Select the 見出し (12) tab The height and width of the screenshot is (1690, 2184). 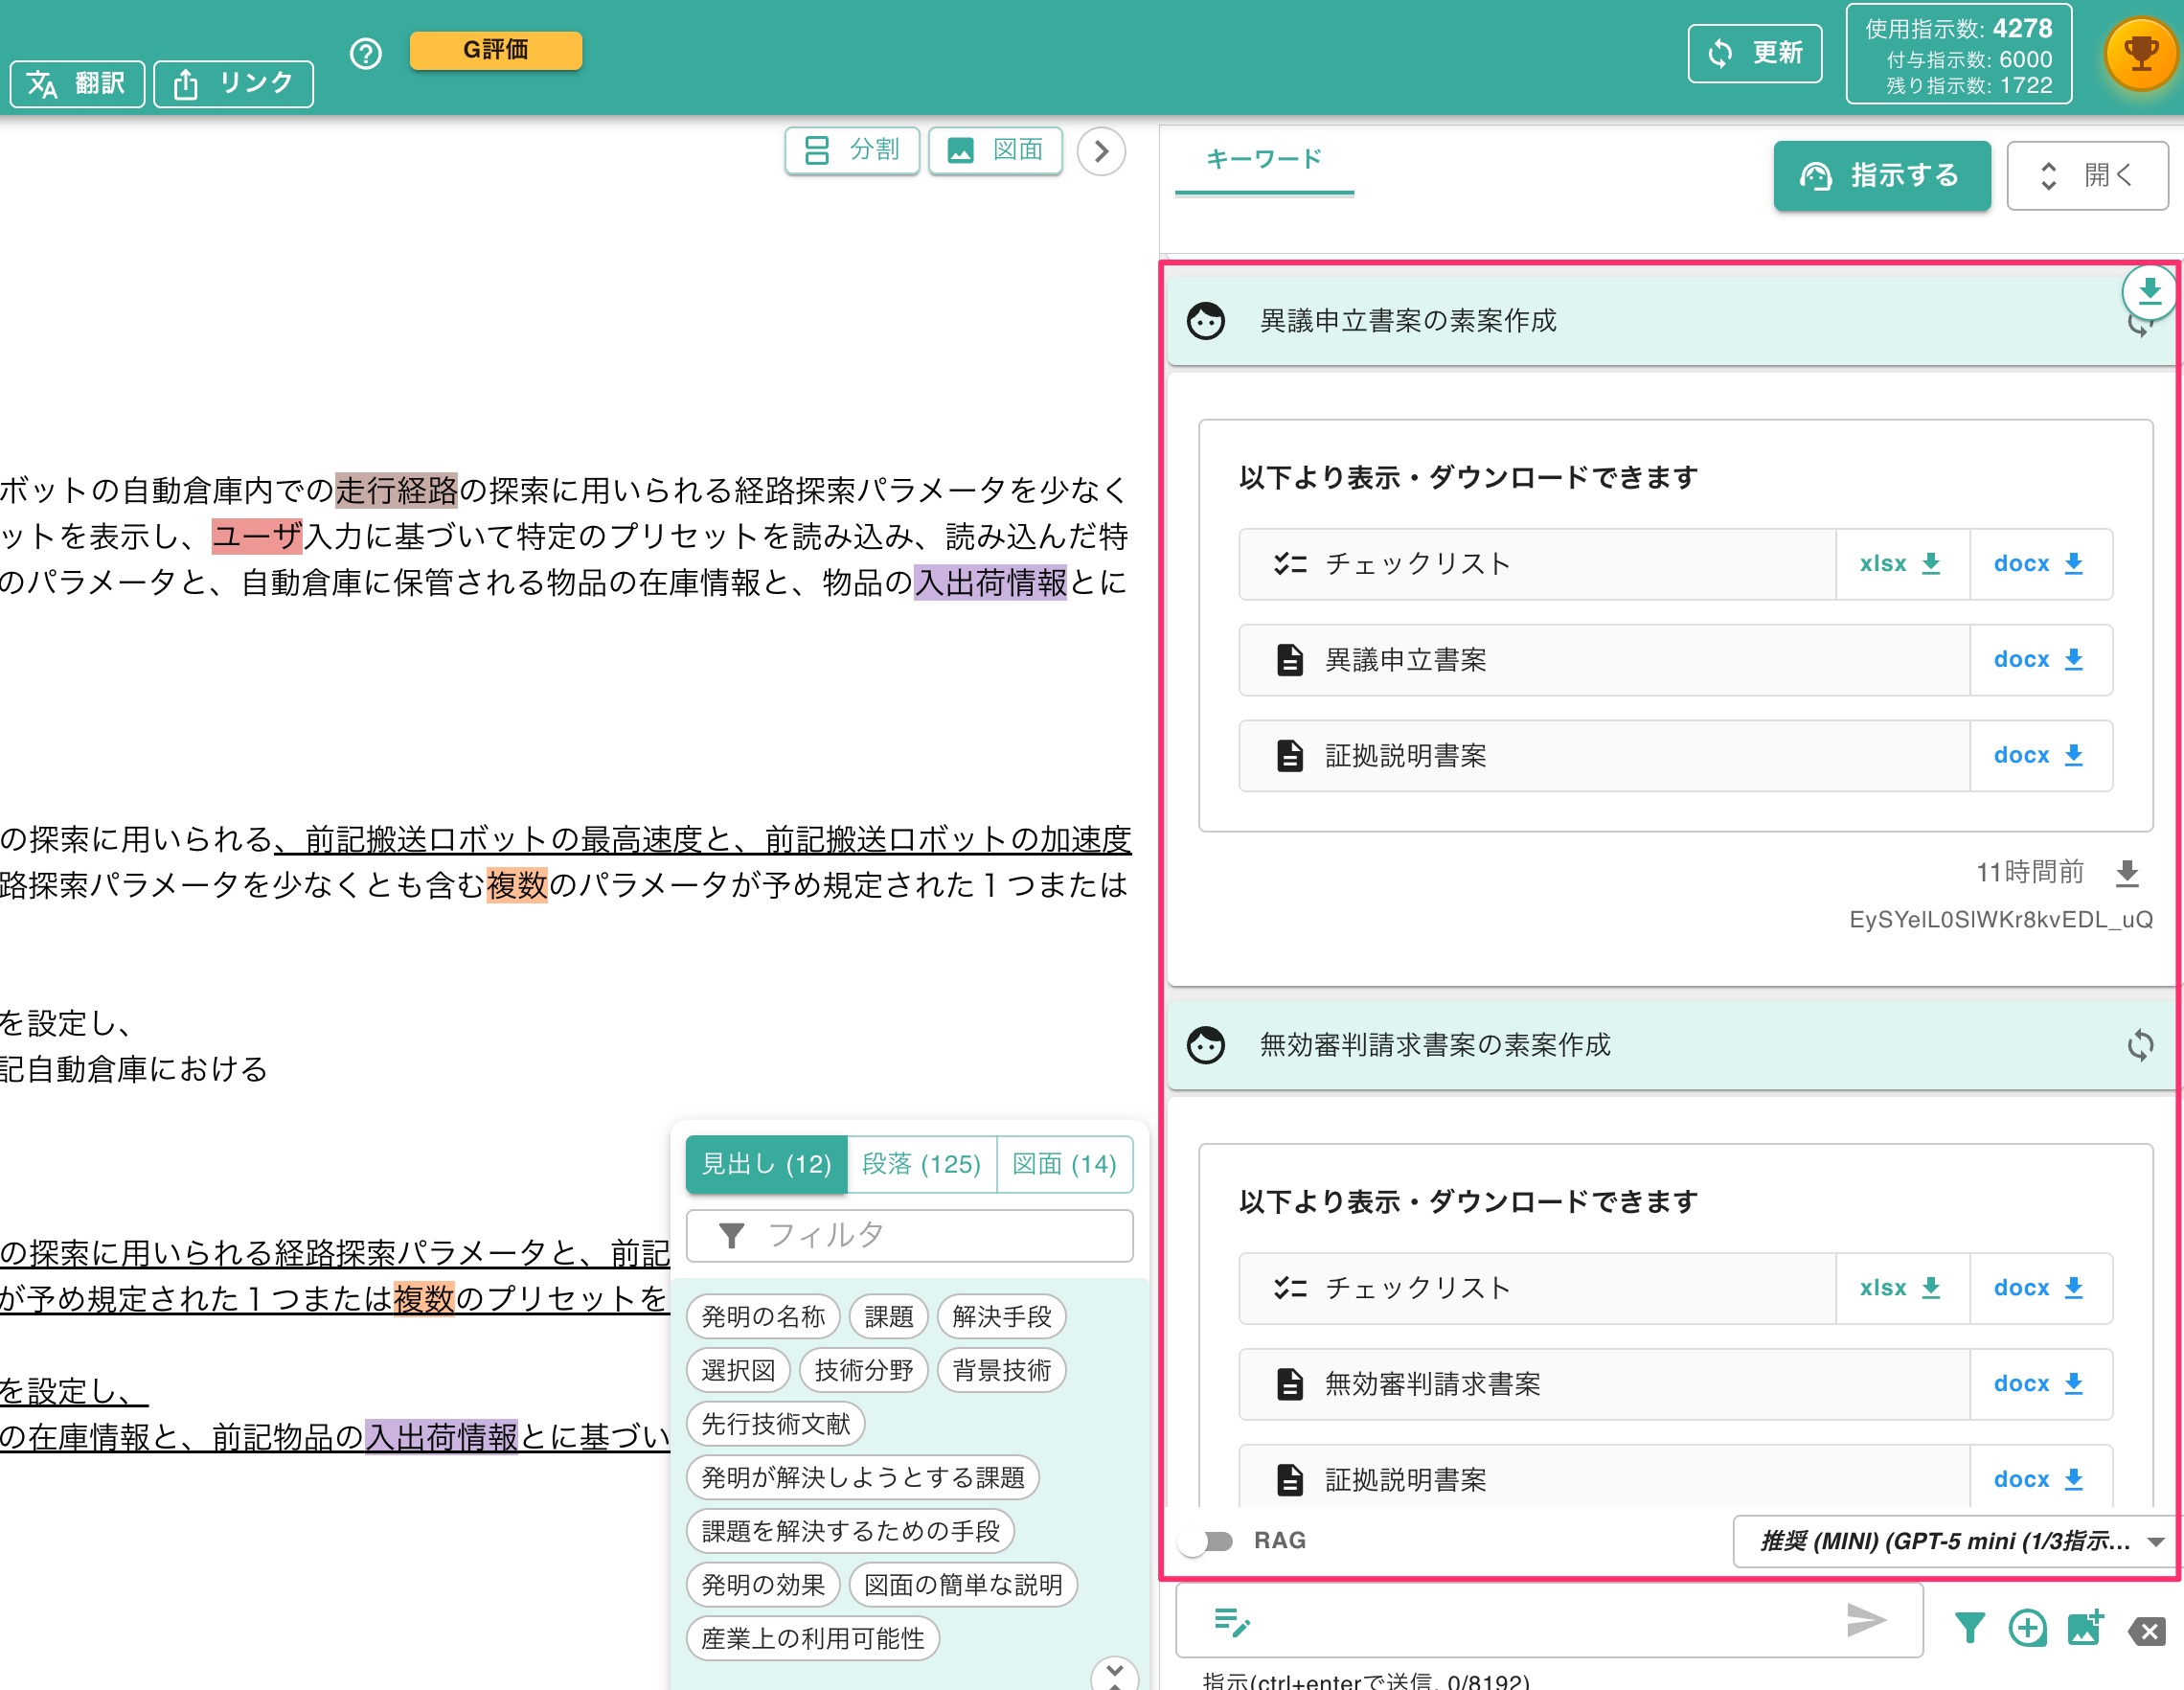(766, 1164)
